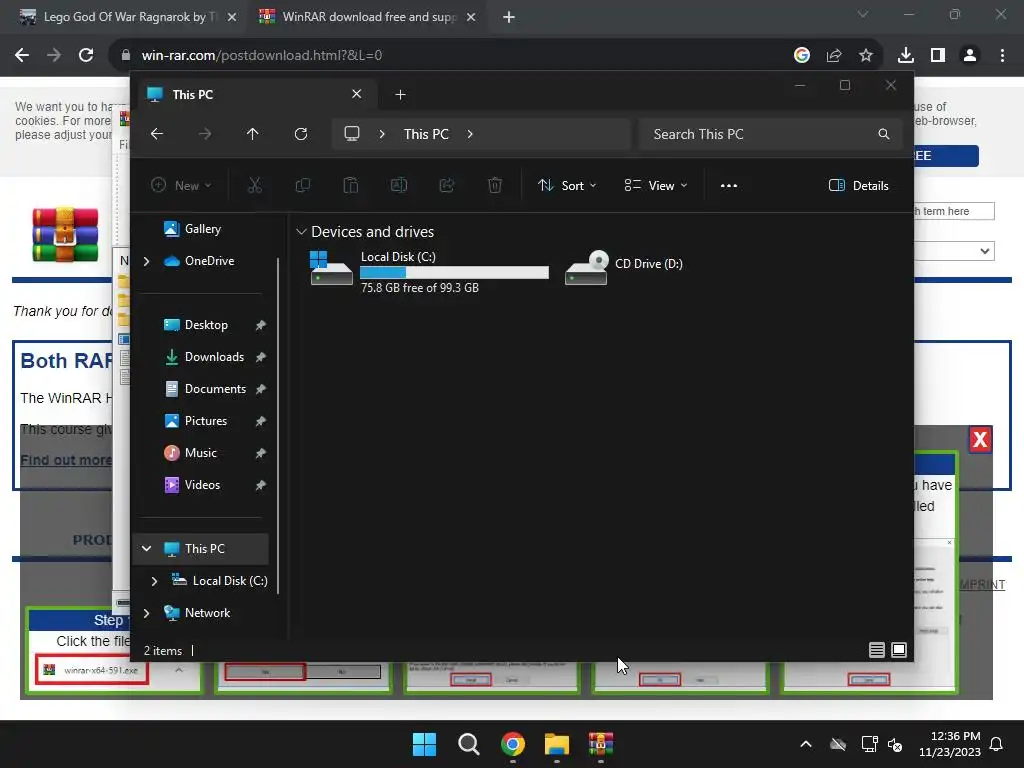Open Pictures folder in navigation pane
Image resolution: width=1024 pixels, height=768 pixels.
[195, 421]
